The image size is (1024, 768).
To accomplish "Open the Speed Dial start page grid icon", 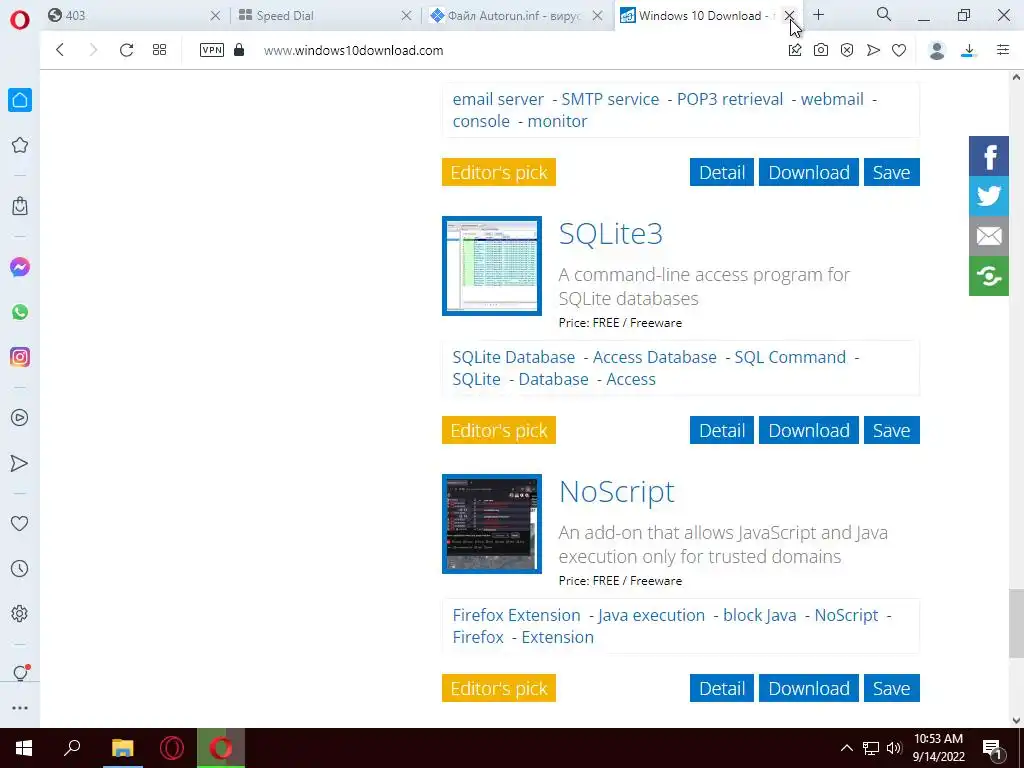I will 159,50.
